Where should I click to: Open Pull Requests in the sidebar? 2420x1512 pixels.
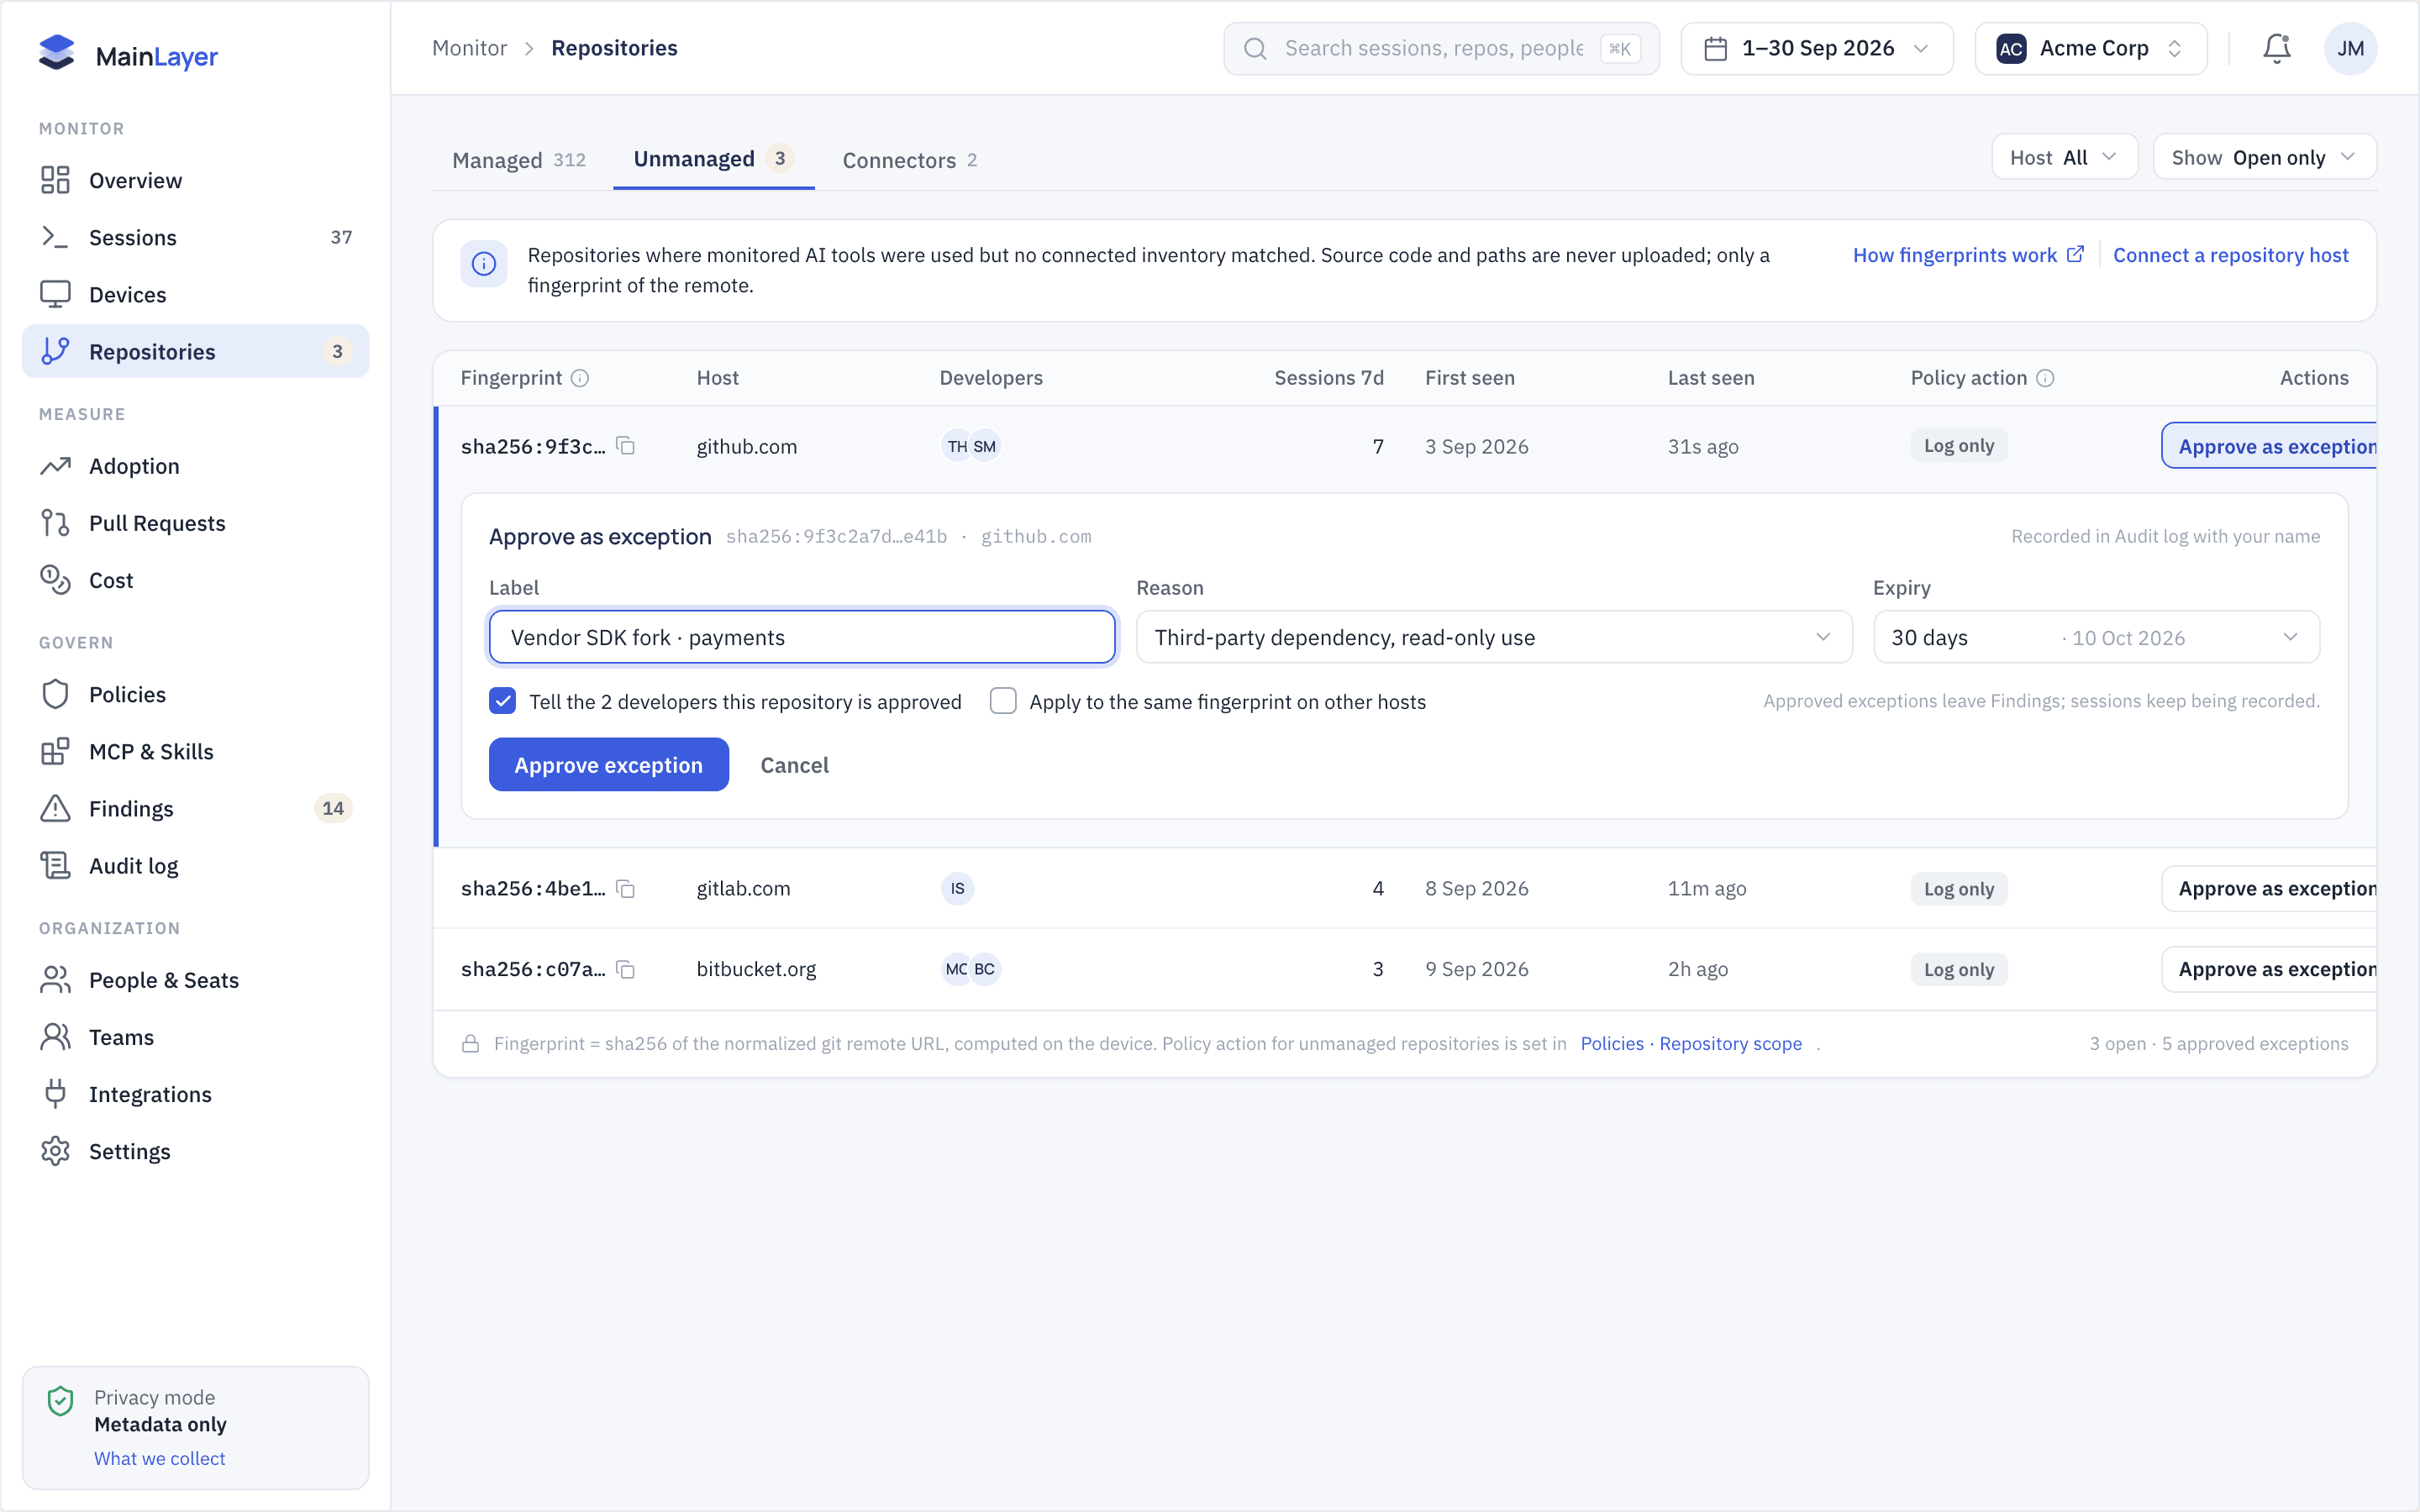(x=195, y=523)
